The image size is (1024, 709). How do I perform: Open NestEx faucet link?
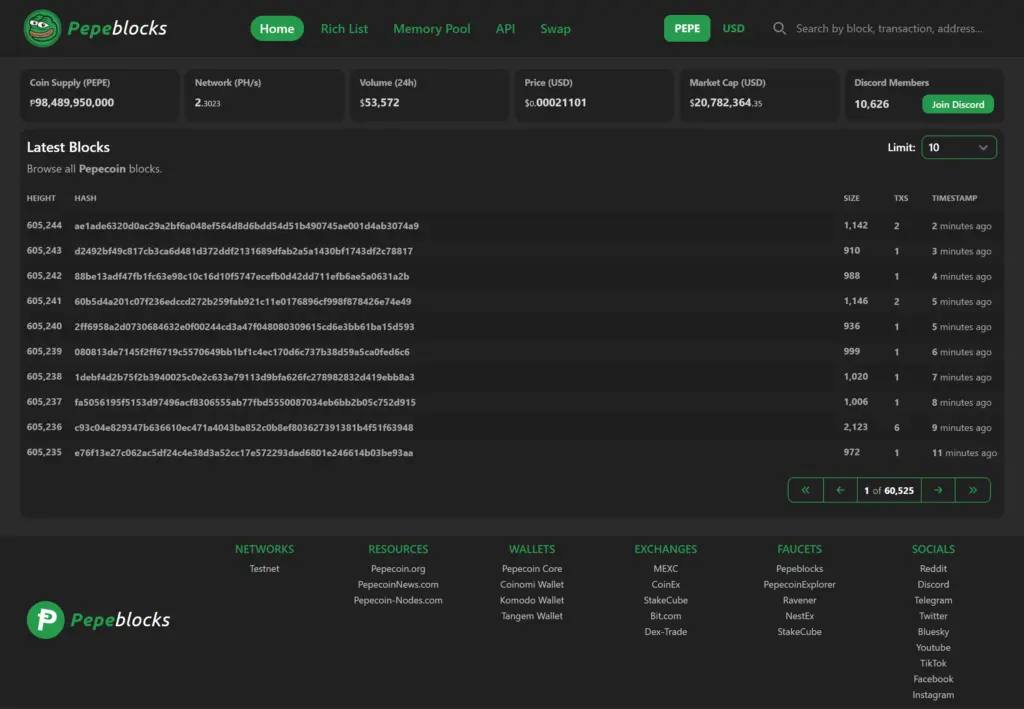click(x=799, y=616)
